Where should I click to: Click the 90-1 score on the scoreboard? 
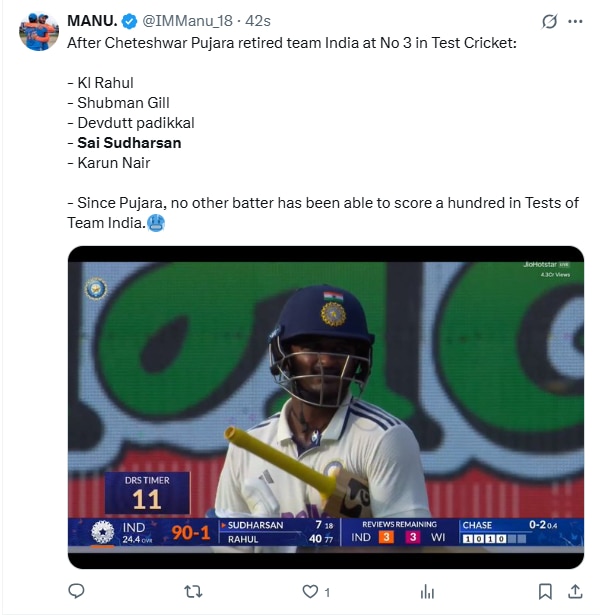pyautogui.click(x=189, y=533)
